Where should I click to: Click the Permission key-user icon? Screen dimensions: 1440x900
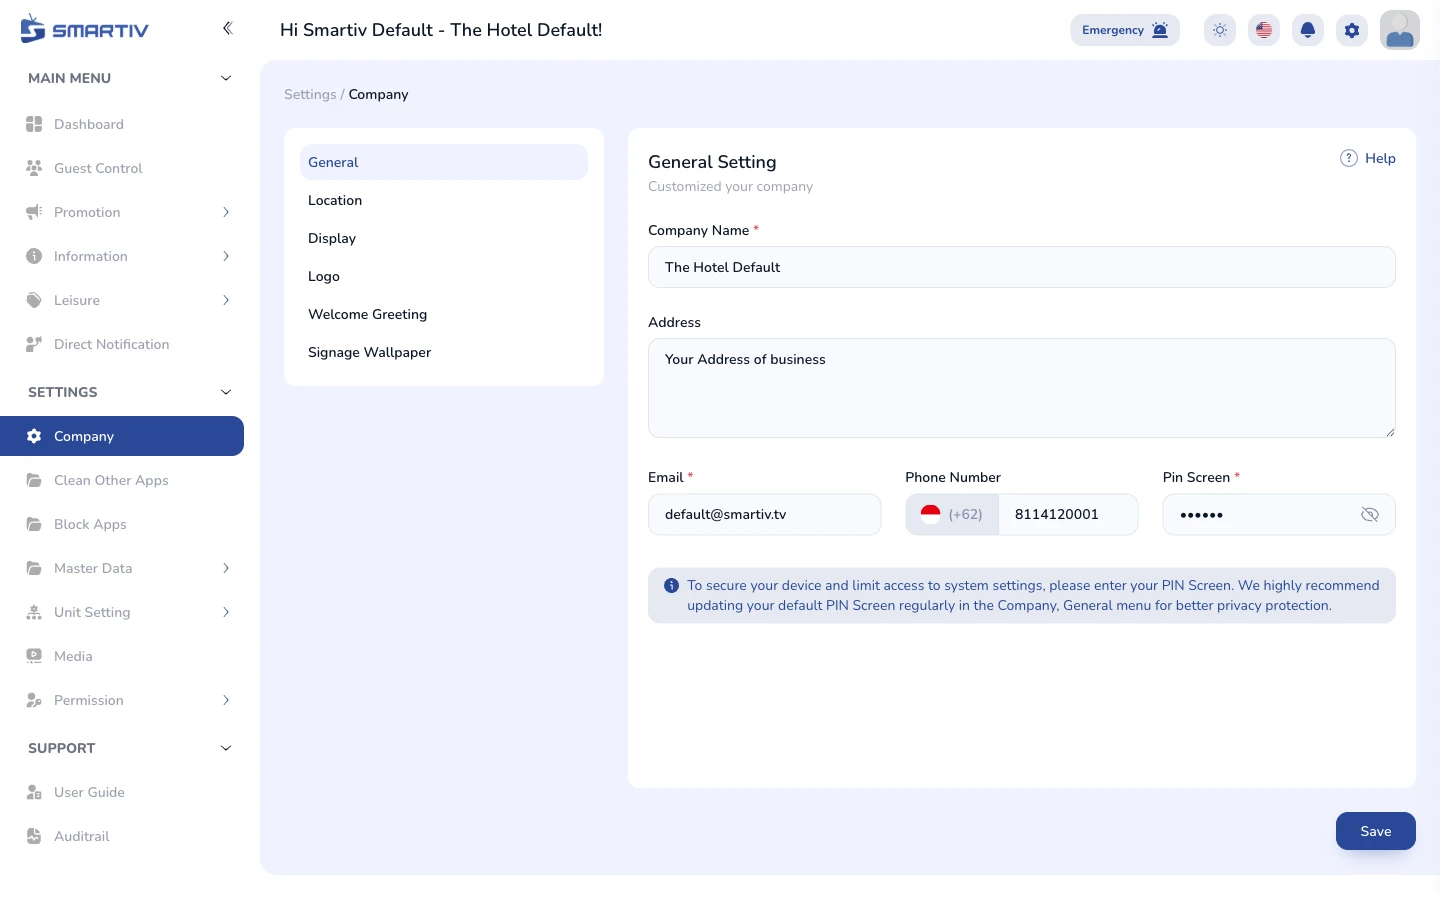click(34, 700)
